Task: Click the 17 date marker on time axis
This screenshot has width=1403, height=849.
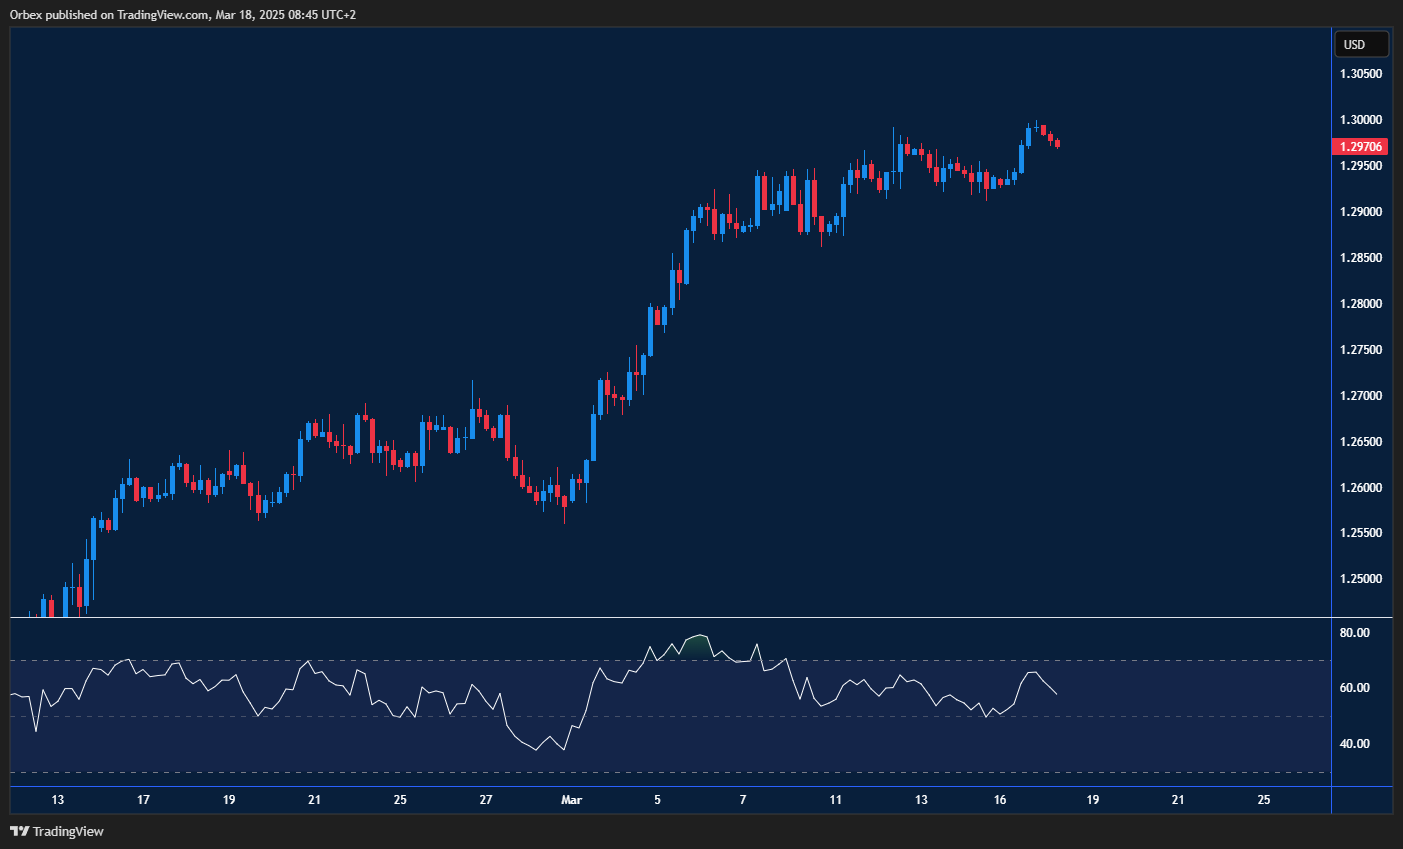Action: [x=143, y=800]
